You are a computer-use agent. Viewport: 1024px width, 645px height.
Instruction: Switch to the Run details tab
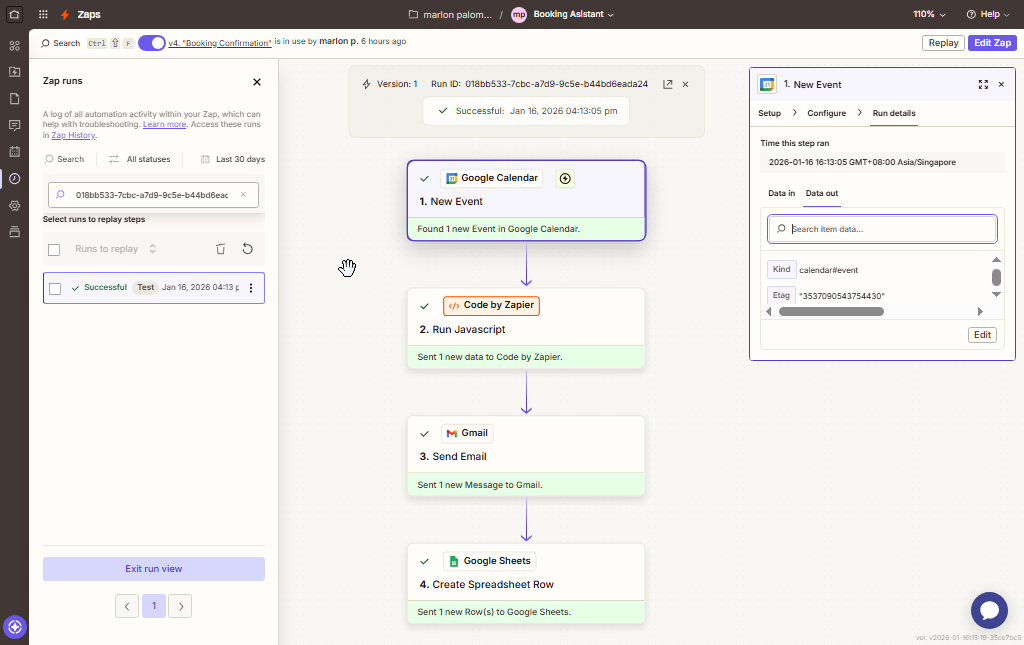click(894, 113)
